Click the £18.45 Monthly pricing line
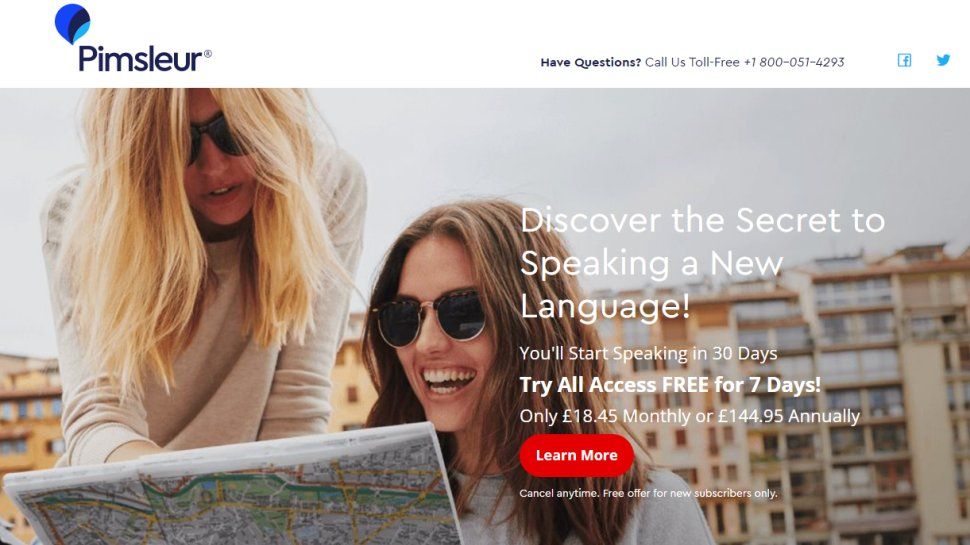Image resolution: width=970 pixels, height=545 pixels. (x=690, y=416)
